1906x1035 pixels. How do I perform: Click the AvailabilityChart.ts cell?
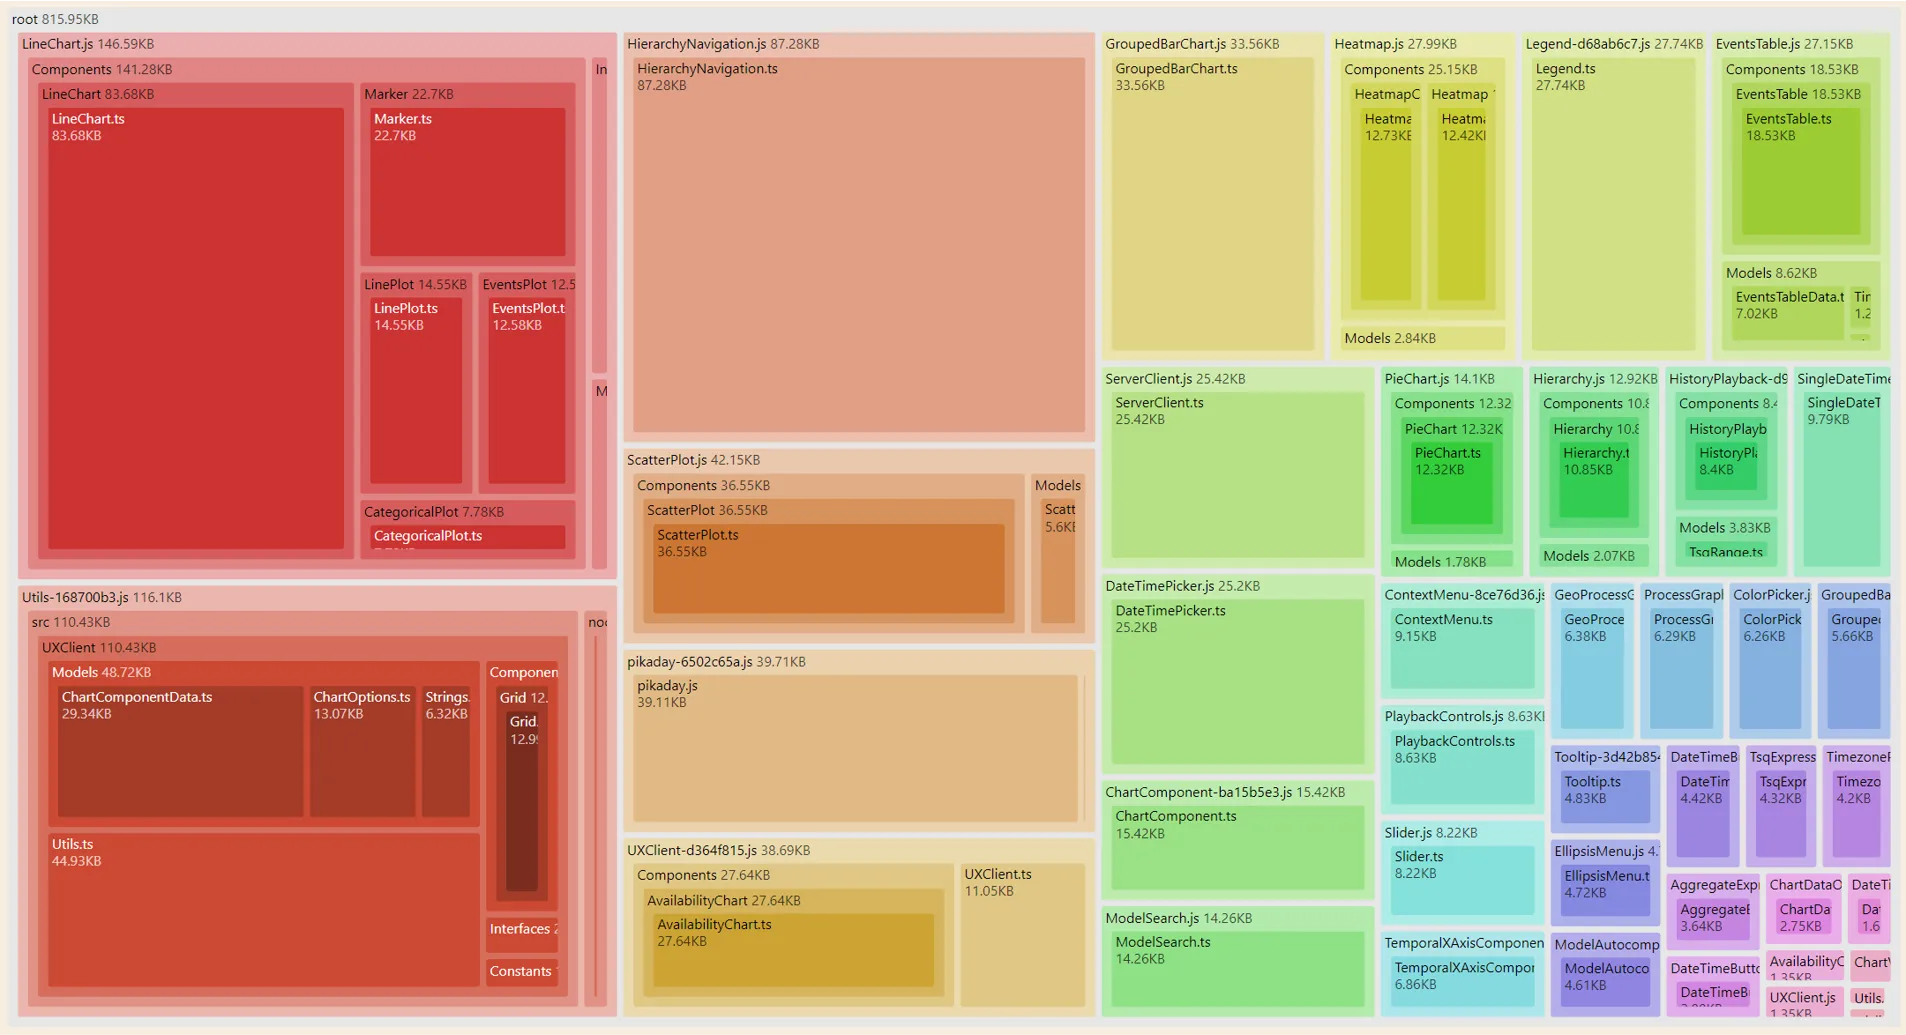(792, 945)
